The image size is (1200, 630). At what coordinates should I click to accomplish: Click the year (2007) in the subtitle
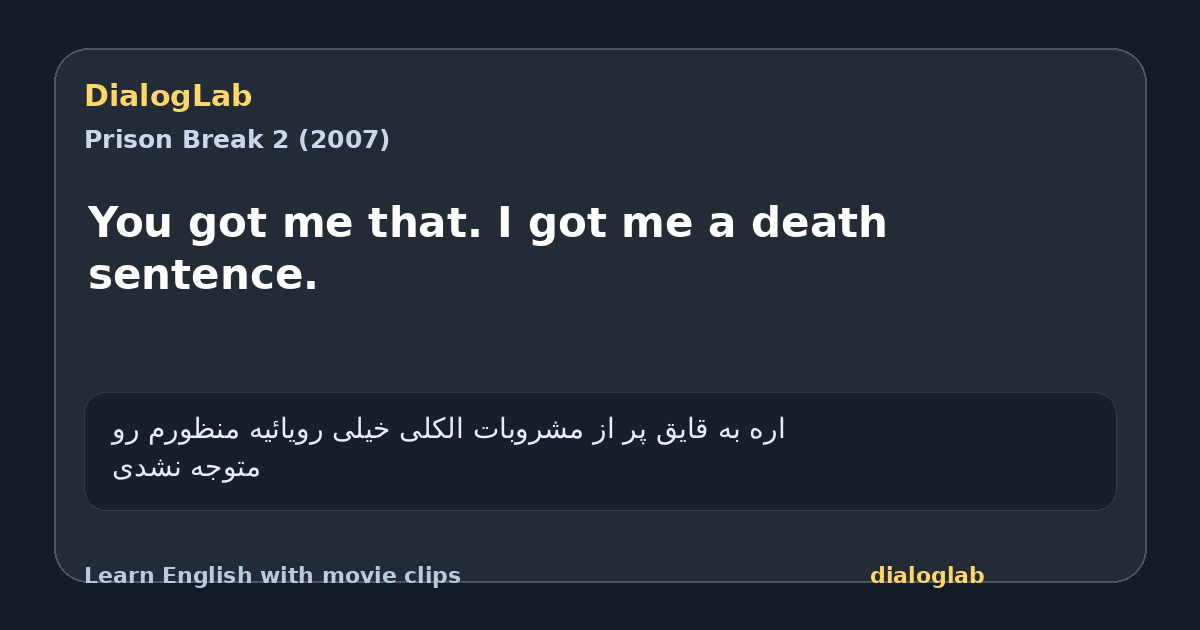click(x=344, y=140)
